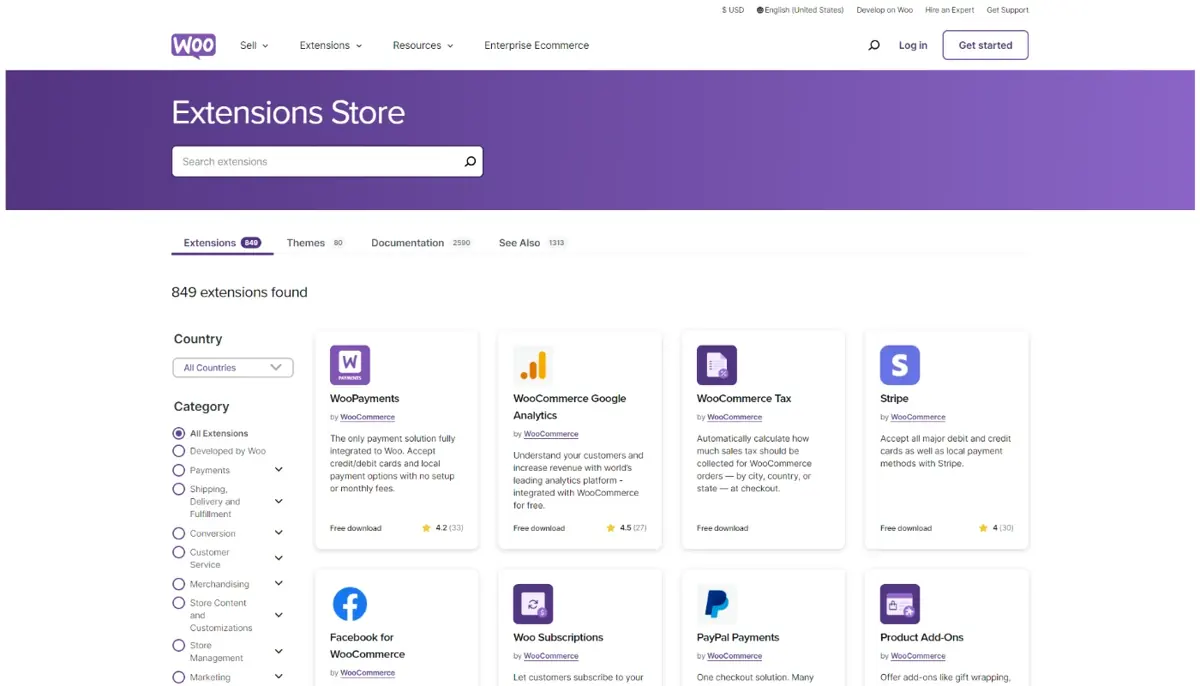Select the Store Management category radio

pos(179,646)
